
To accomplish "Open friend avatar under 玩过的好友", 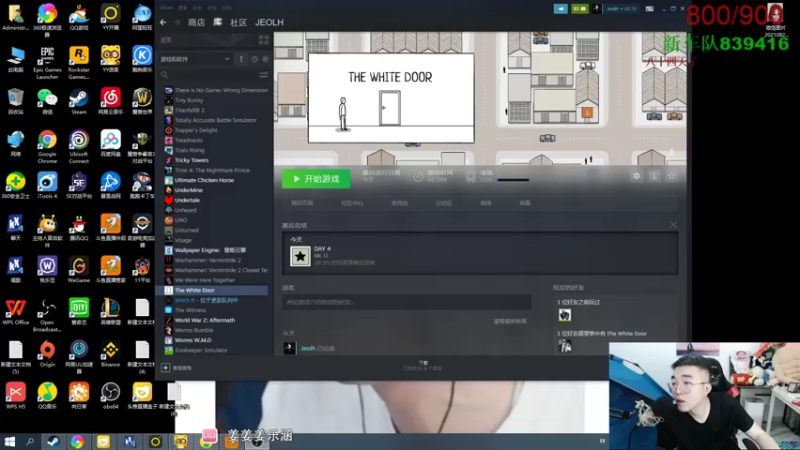I will [x=564, y=315].
